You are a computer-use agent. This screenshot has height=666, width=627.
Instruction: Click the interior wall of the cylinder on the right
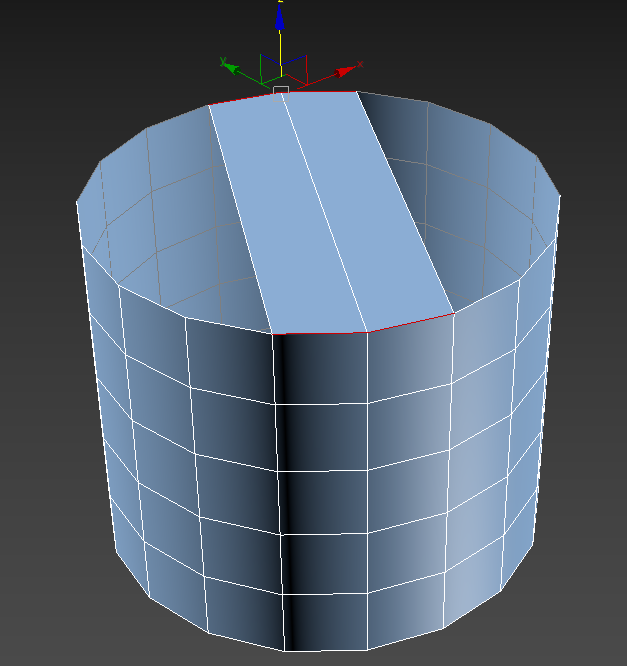(480, 200)
